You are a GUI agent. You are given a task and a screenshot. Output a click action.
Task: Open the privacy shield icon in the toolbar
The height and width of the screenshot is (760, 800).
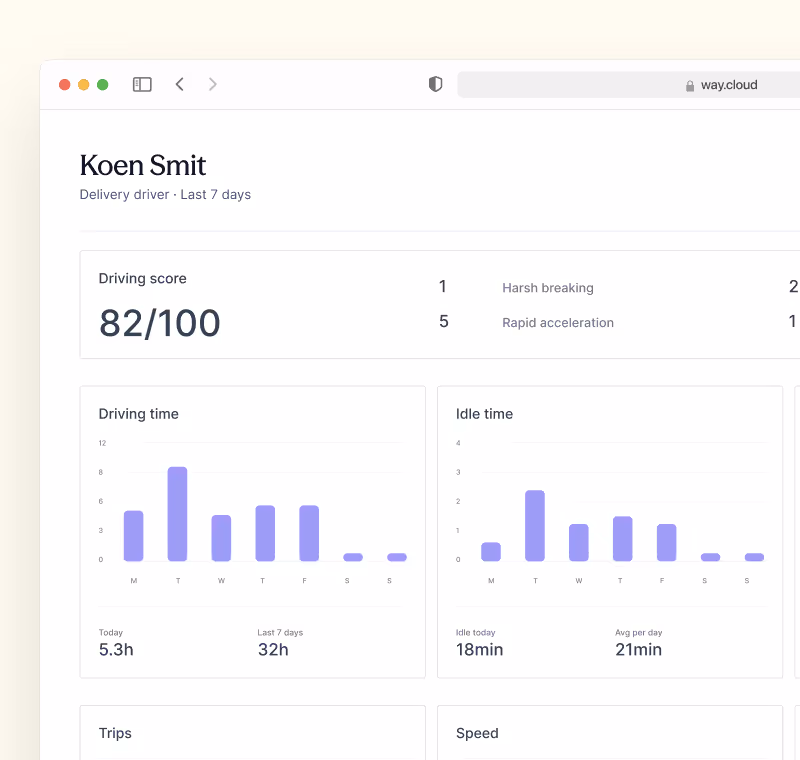click(x=435, y=84)
